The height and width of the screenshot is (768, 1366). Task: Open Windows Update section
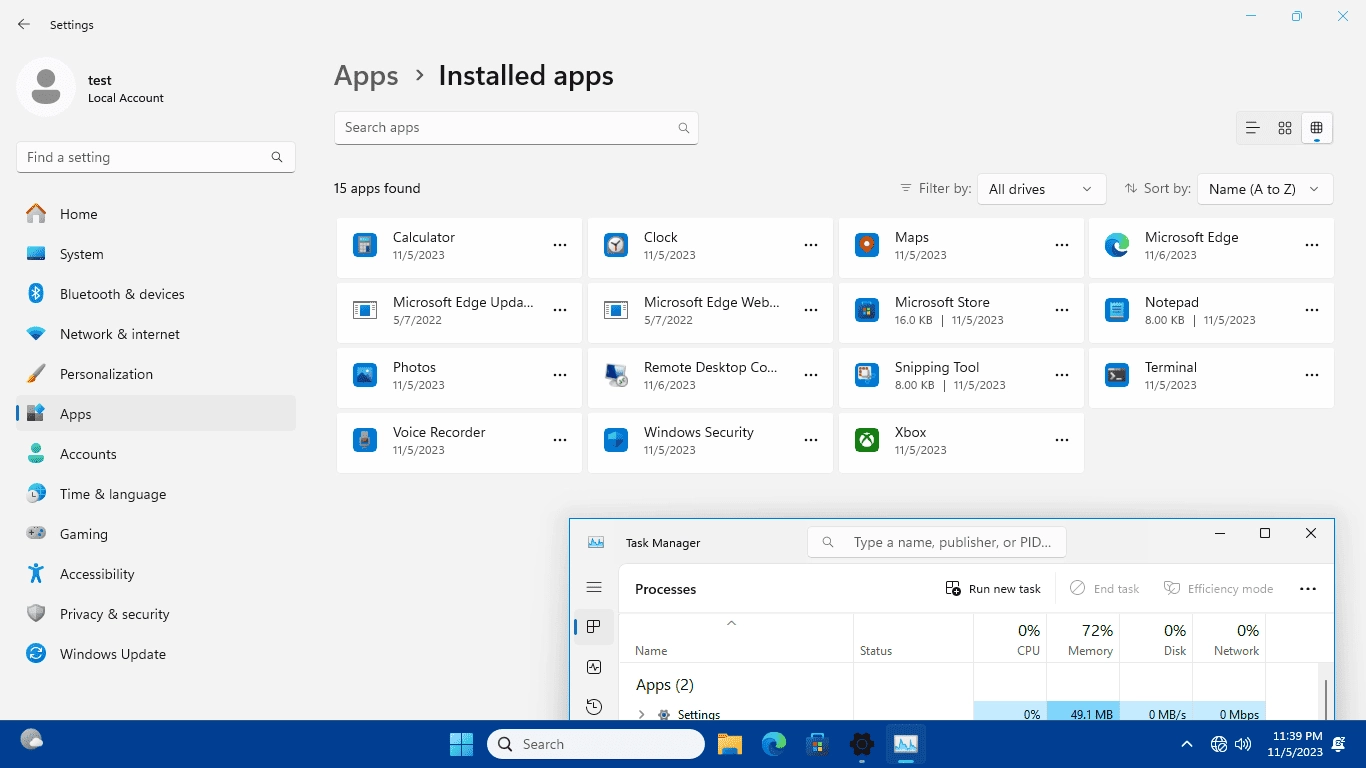point(156,654)
